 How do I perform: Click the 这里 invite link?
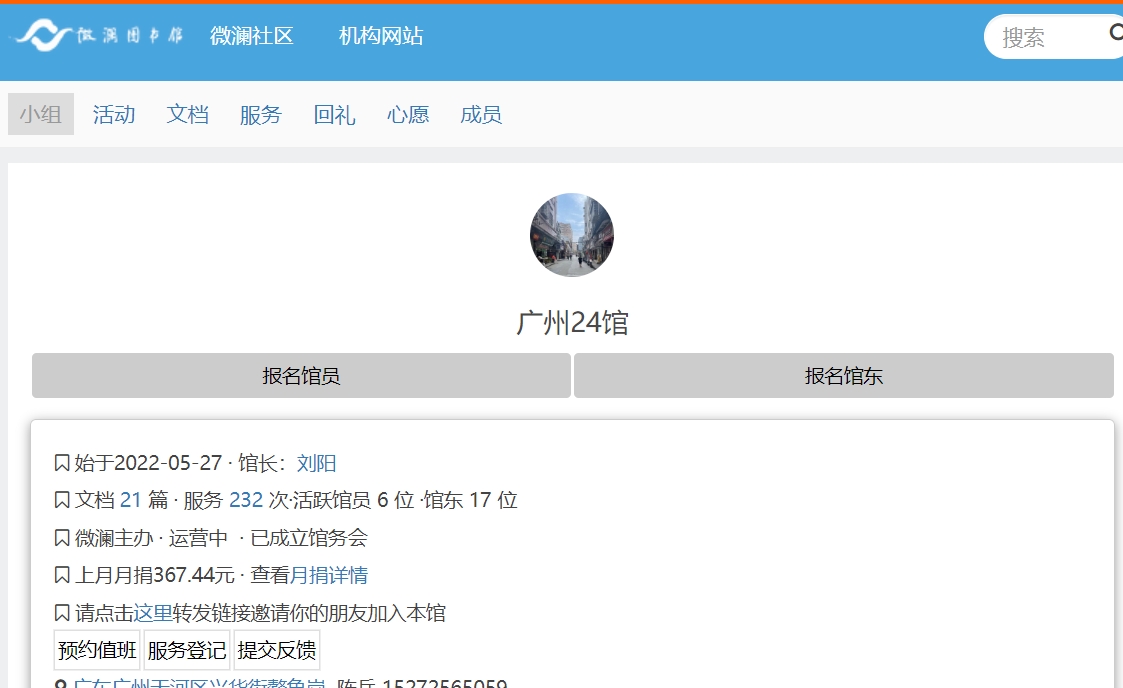click(153, 613)
